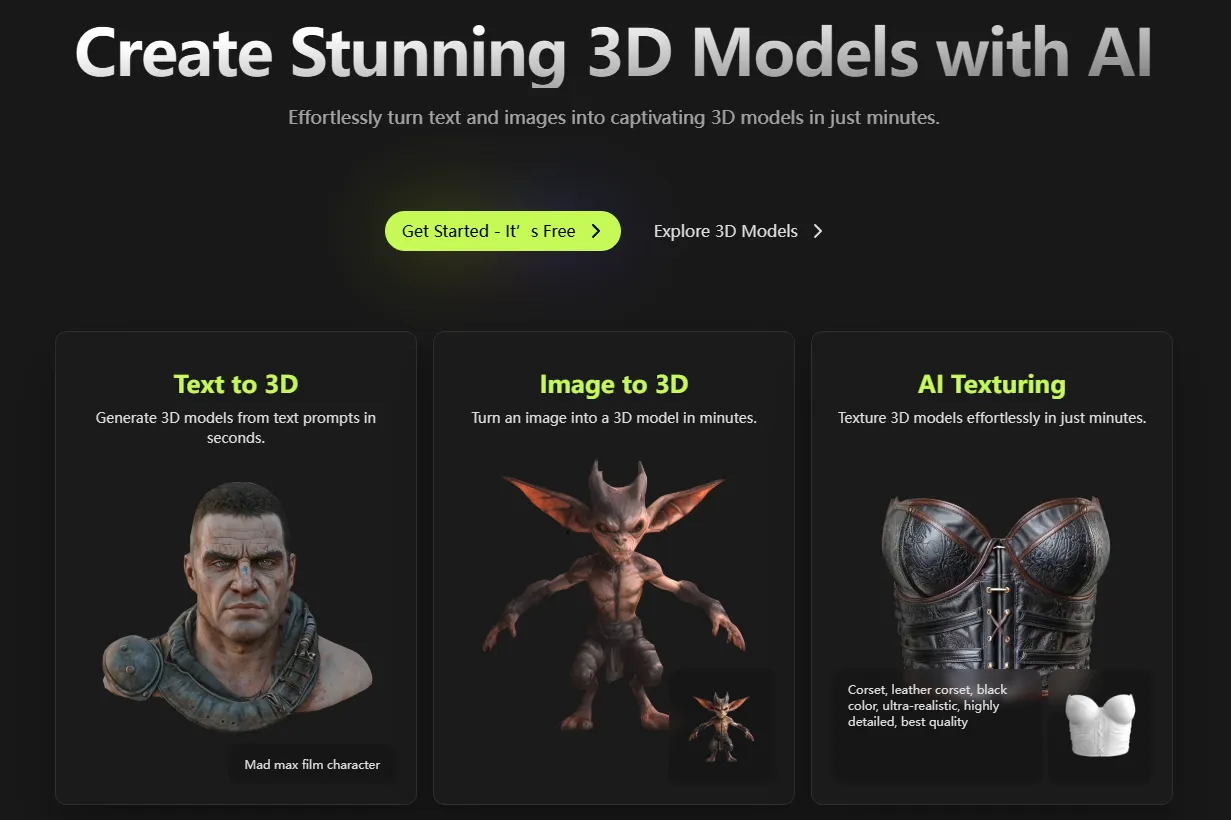Image resolution: width=1231 pixels, height=820 pixels.
Task: Click the Effortlessly turn text and images subtitle
Action: click(614, 118)
